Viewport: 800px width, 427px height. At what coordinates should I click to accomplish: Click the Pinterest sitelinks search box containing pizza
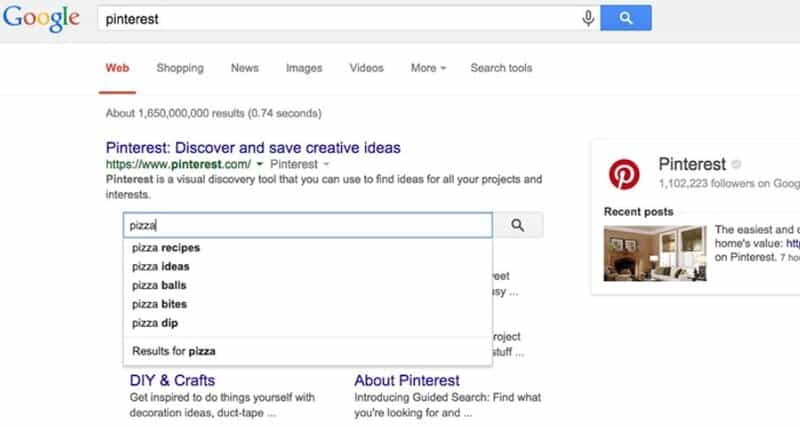click(x=308, y=226)
